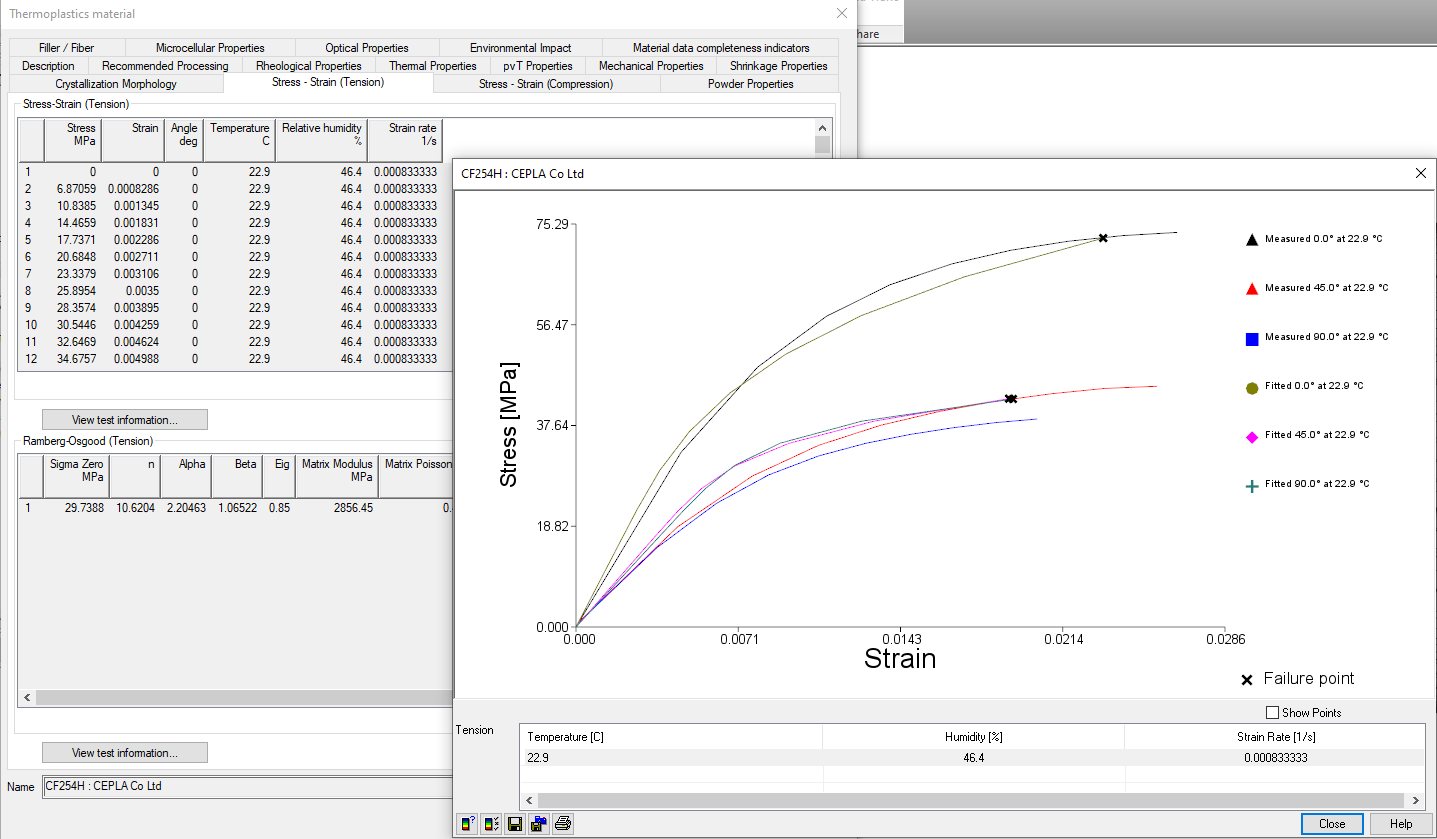Click the Matrix Modulus MPa column header
The width and height of the screenshot is (1437, 839).
coord(337,477)
